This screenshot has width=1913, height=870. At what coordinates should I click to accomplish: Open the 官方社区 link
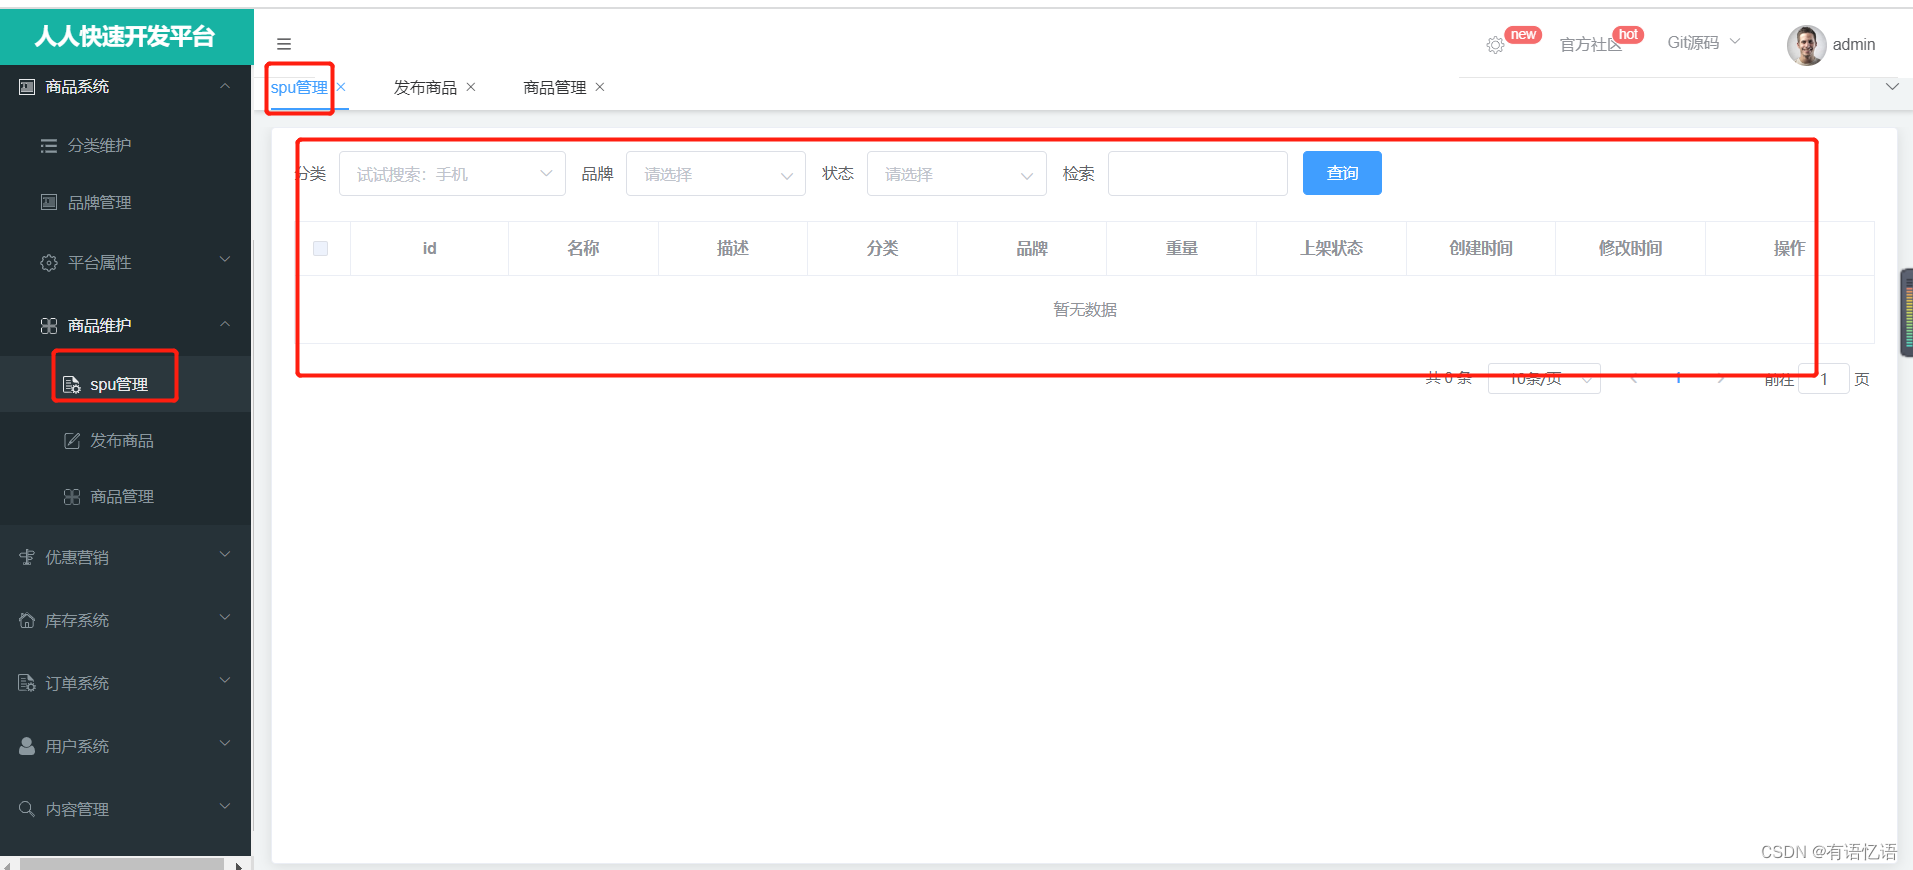pos(1591,45)
